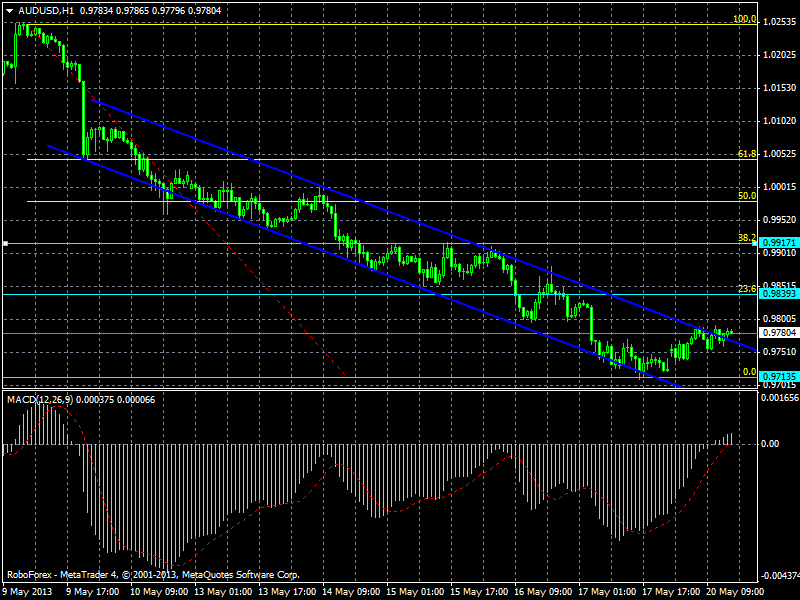Click the 1.00015 price axis label
Viewport: 800px width, 600px height.
[x=780, y=187]
